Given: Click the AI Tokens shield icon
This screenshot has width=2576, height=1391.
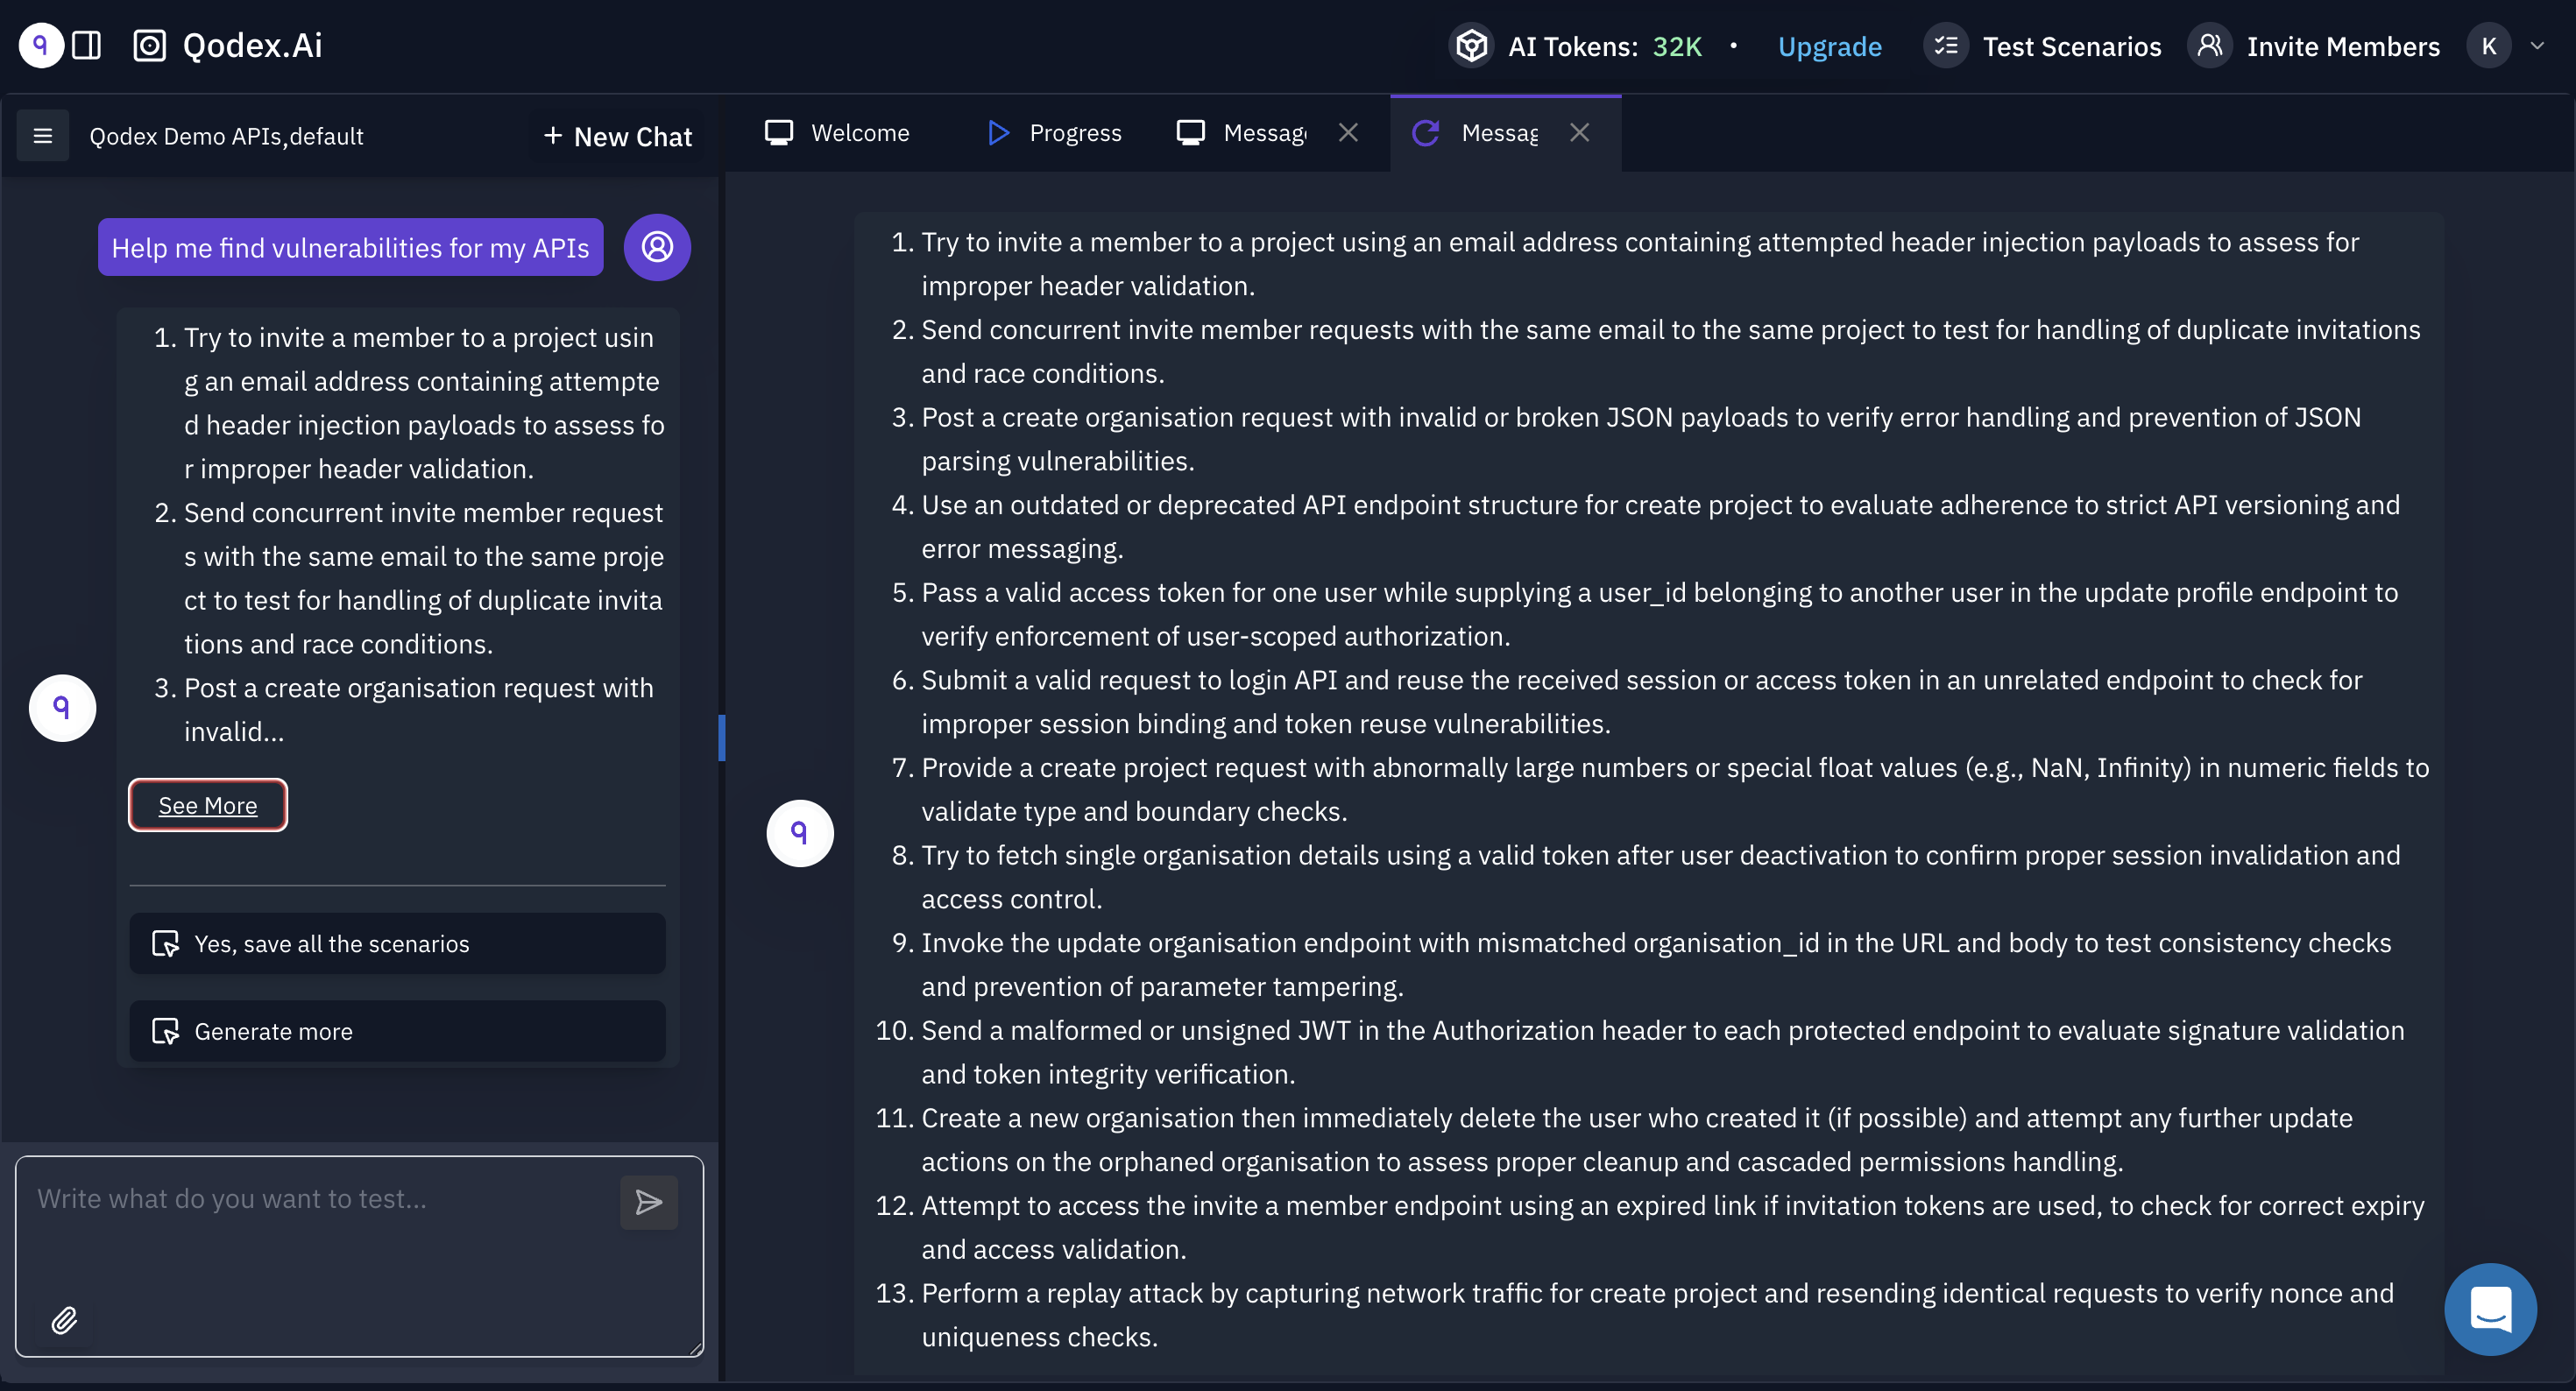Looking at the screenshot, I should coord(1471,45).
